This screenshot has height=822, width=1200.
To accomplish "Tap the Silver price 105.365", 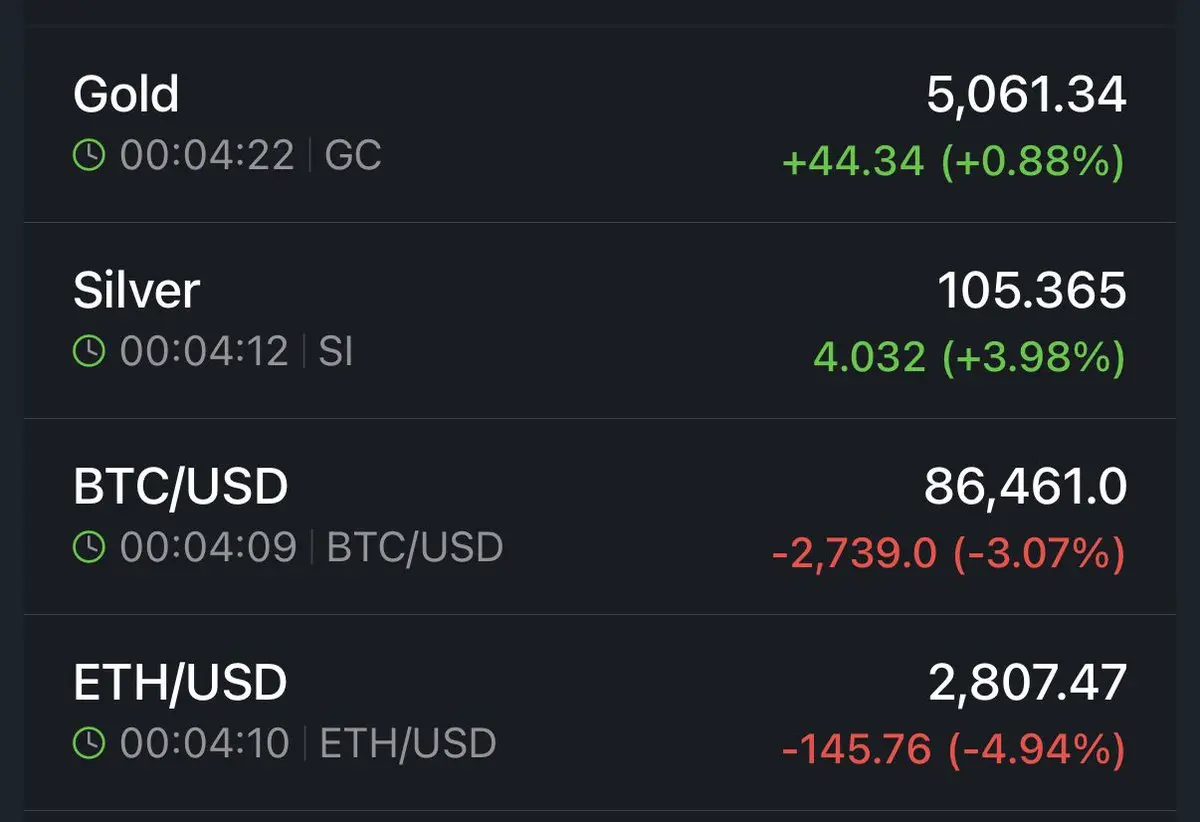I will [1032, 292].
